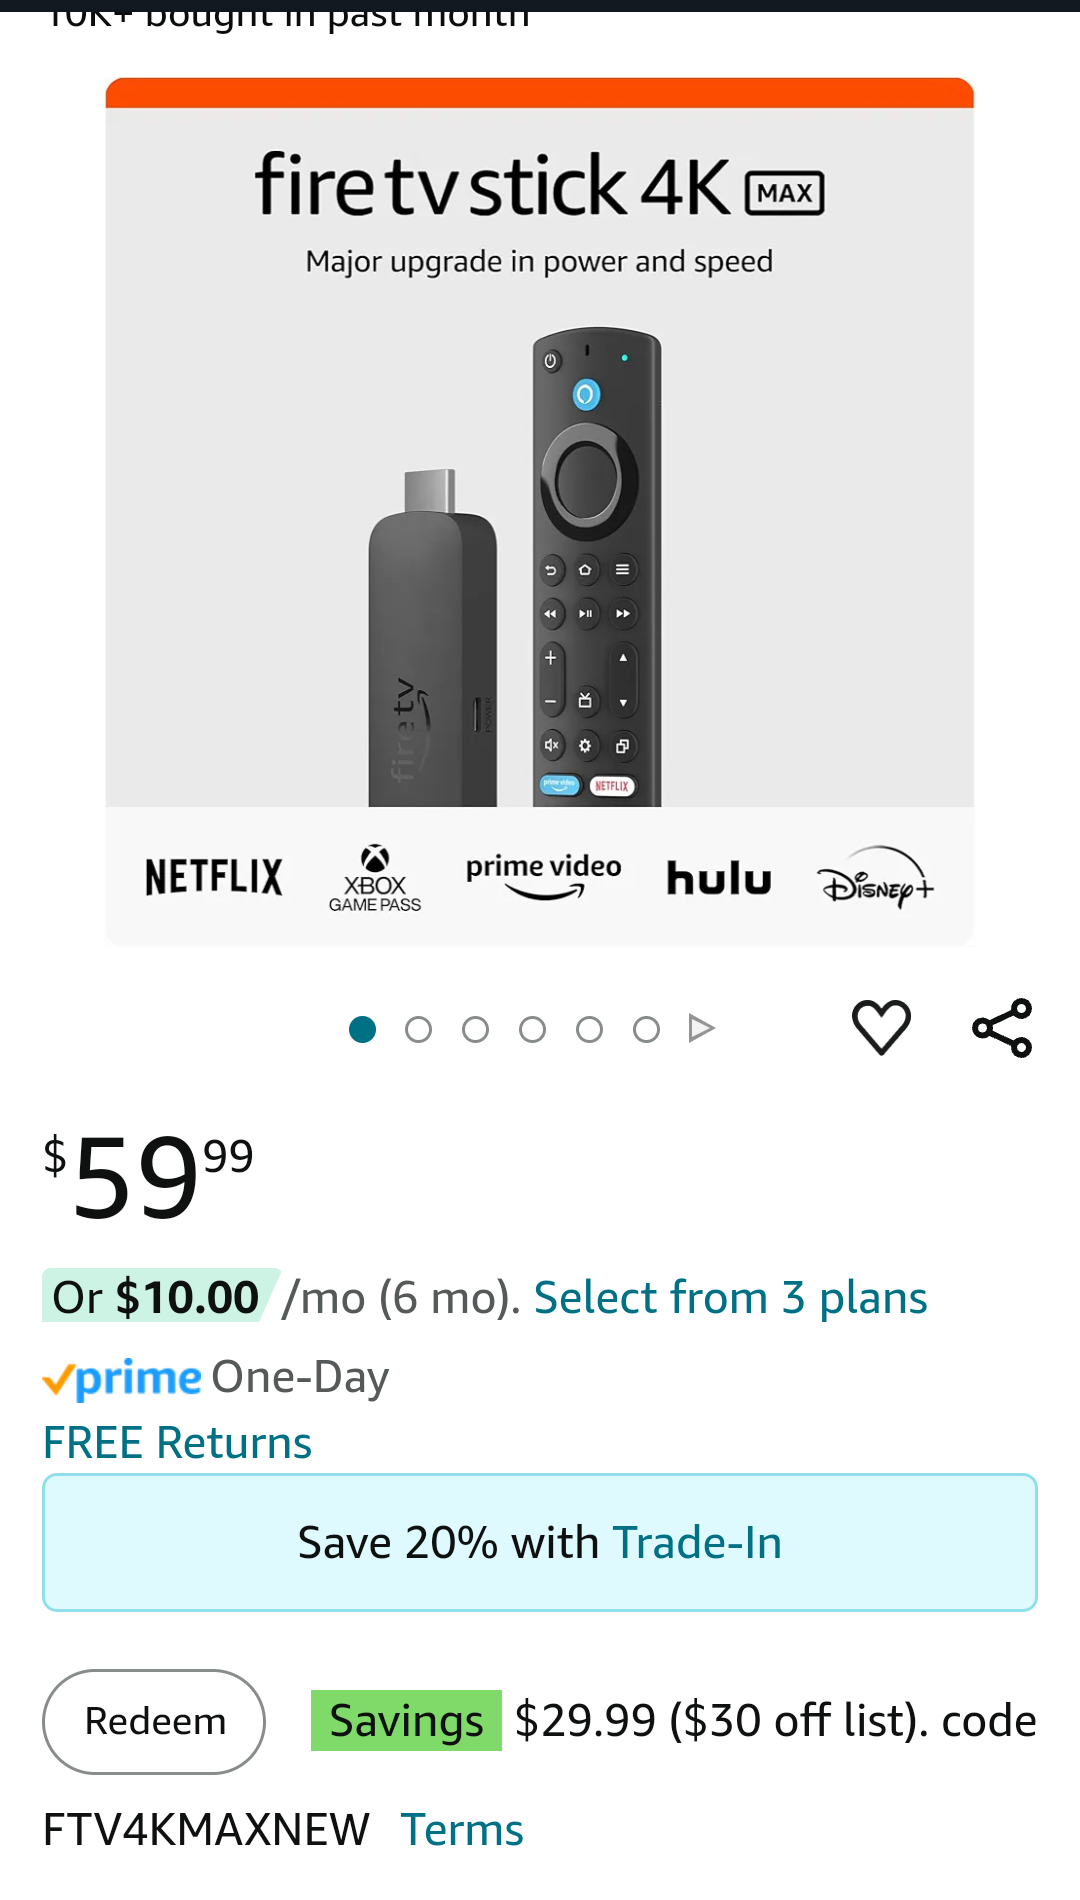1080x1900 pixels.
Task: Tap the Or $10.00 monthly payment label
Action: click(156, 1297)
